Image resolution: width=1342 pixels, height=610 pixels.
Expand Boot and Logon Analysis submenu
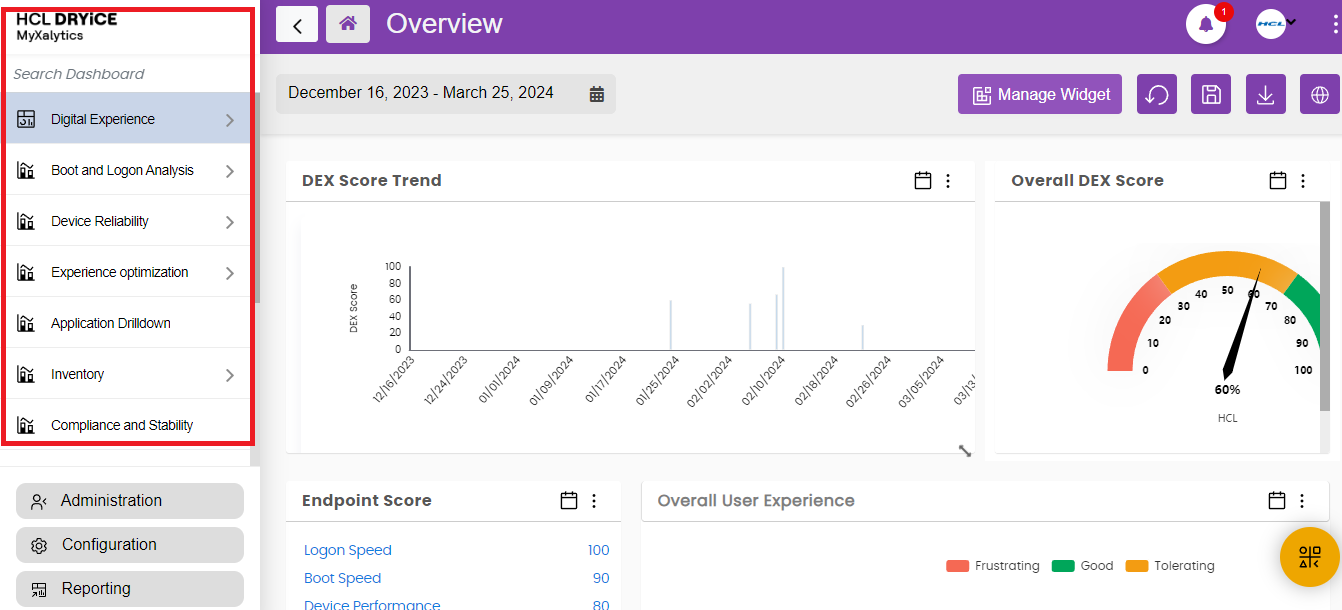(229, 171)
